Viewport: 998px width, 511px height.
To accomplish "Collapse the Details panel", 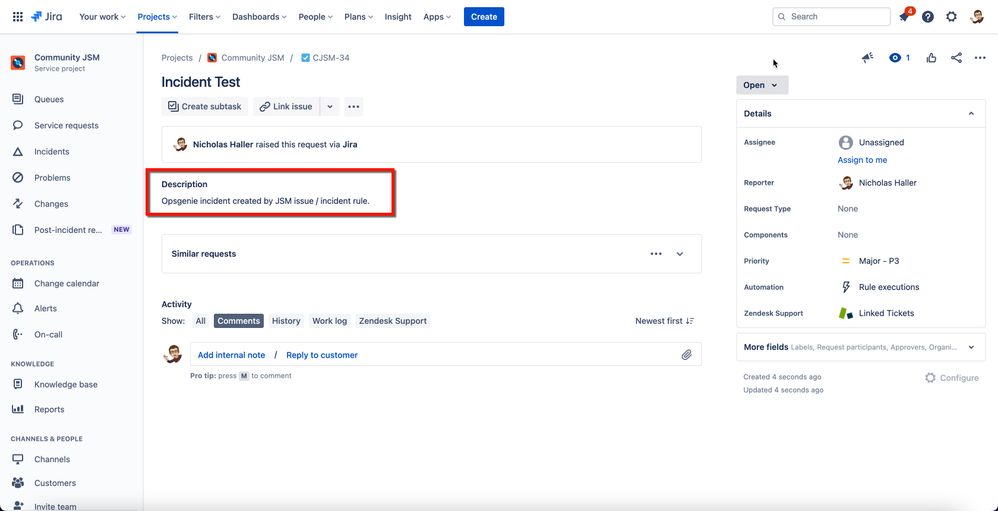I will [971, 113].
